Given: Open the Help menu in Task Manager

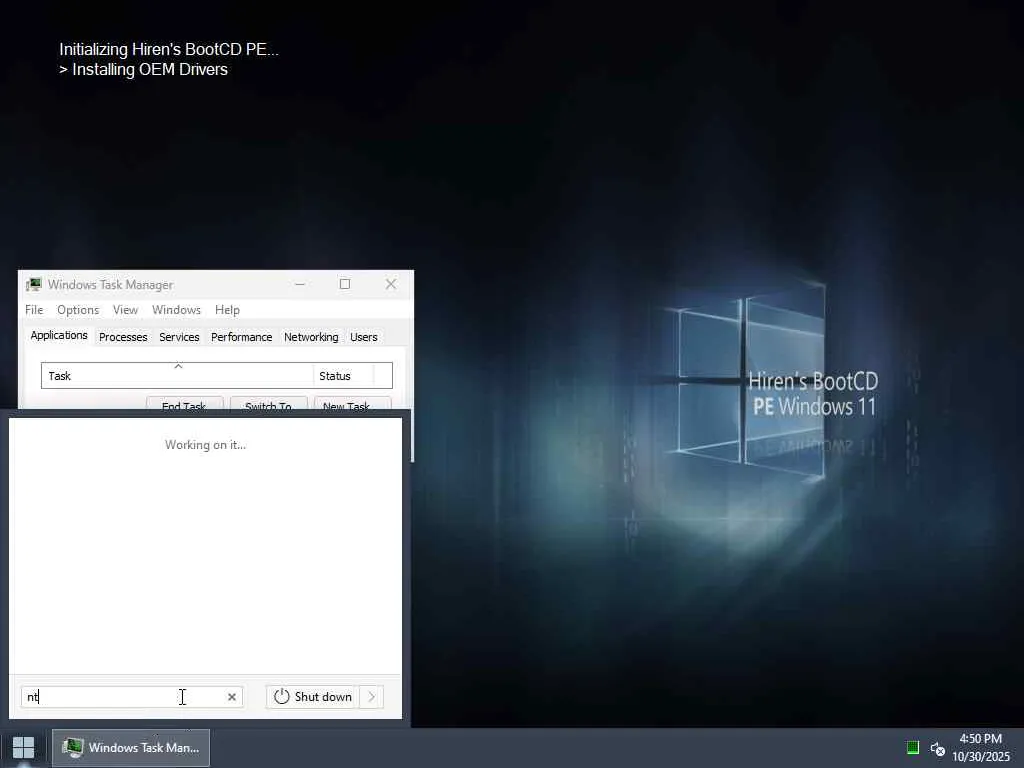Looking at the screenshot, I should click(227, 310).
